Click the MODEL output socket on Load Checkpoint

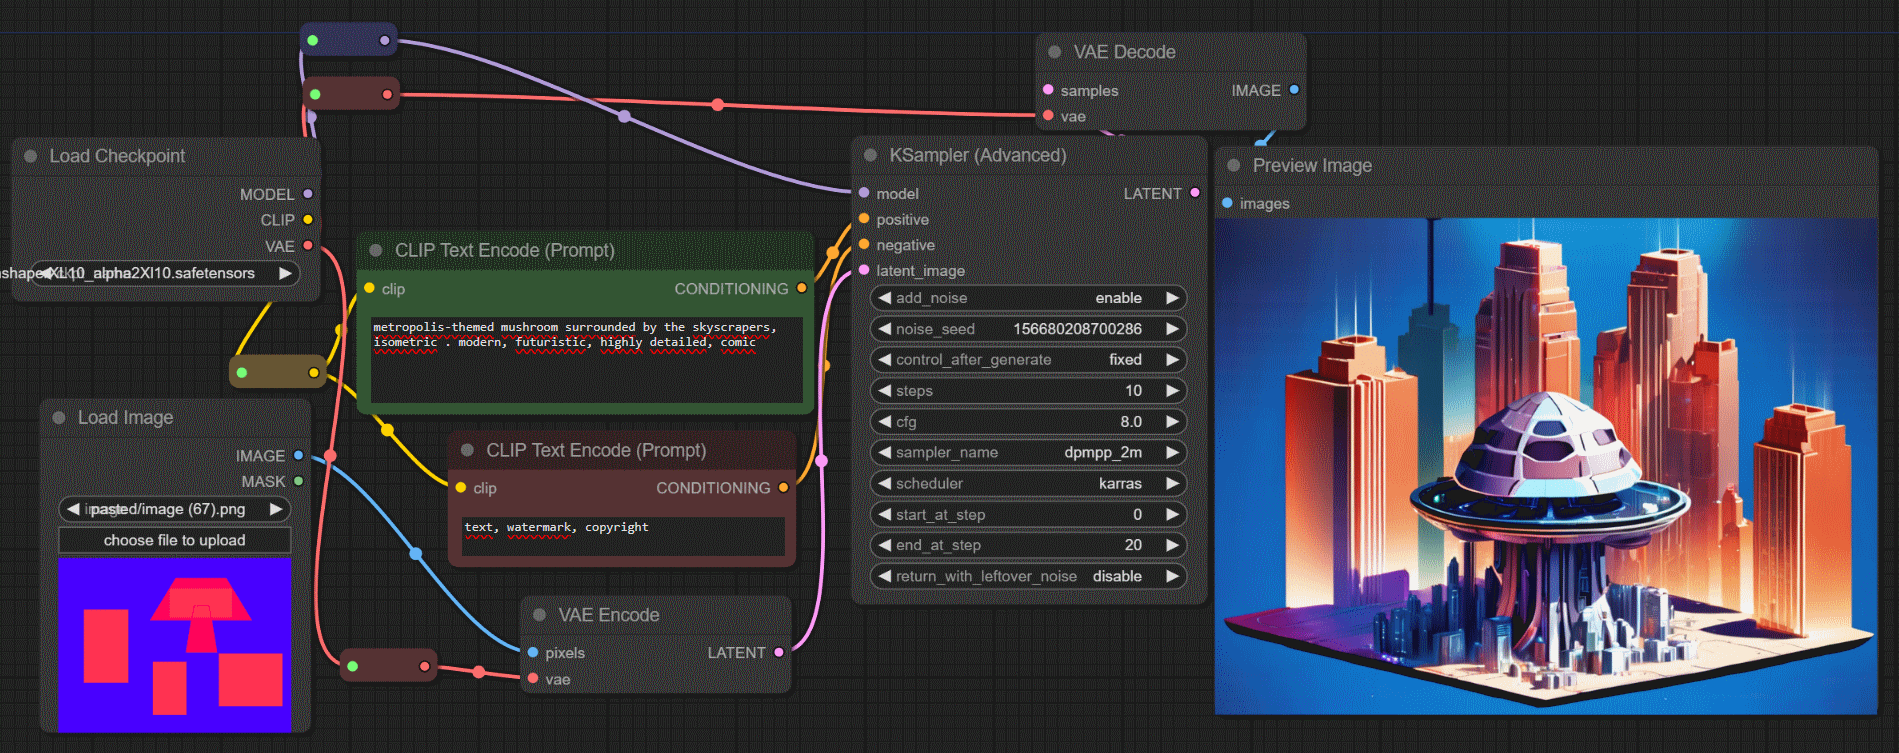(x=308, y=194)
